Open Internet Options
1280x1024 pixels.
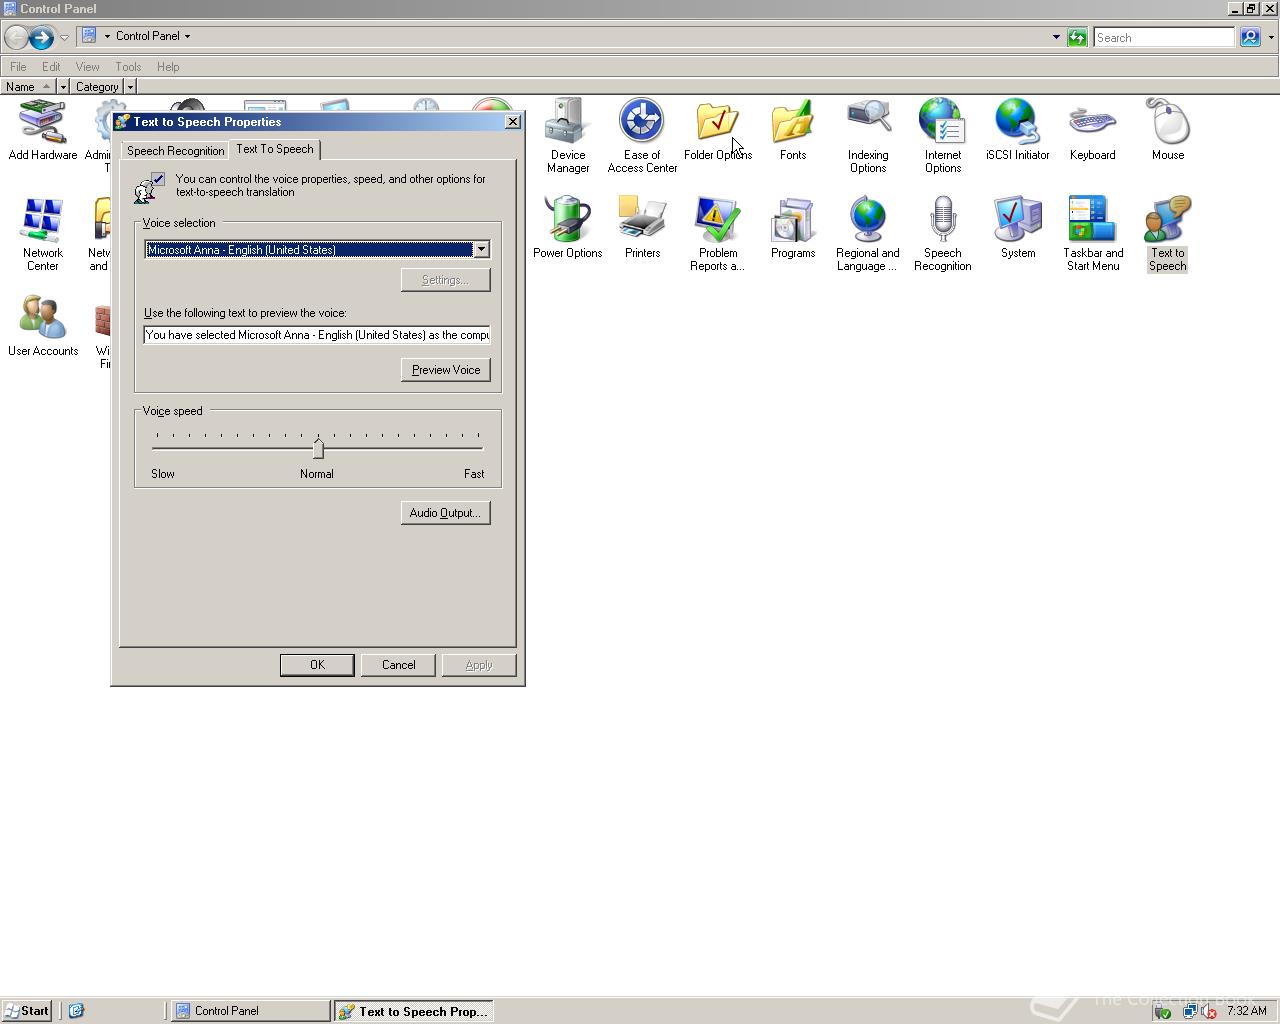point(943,136)
